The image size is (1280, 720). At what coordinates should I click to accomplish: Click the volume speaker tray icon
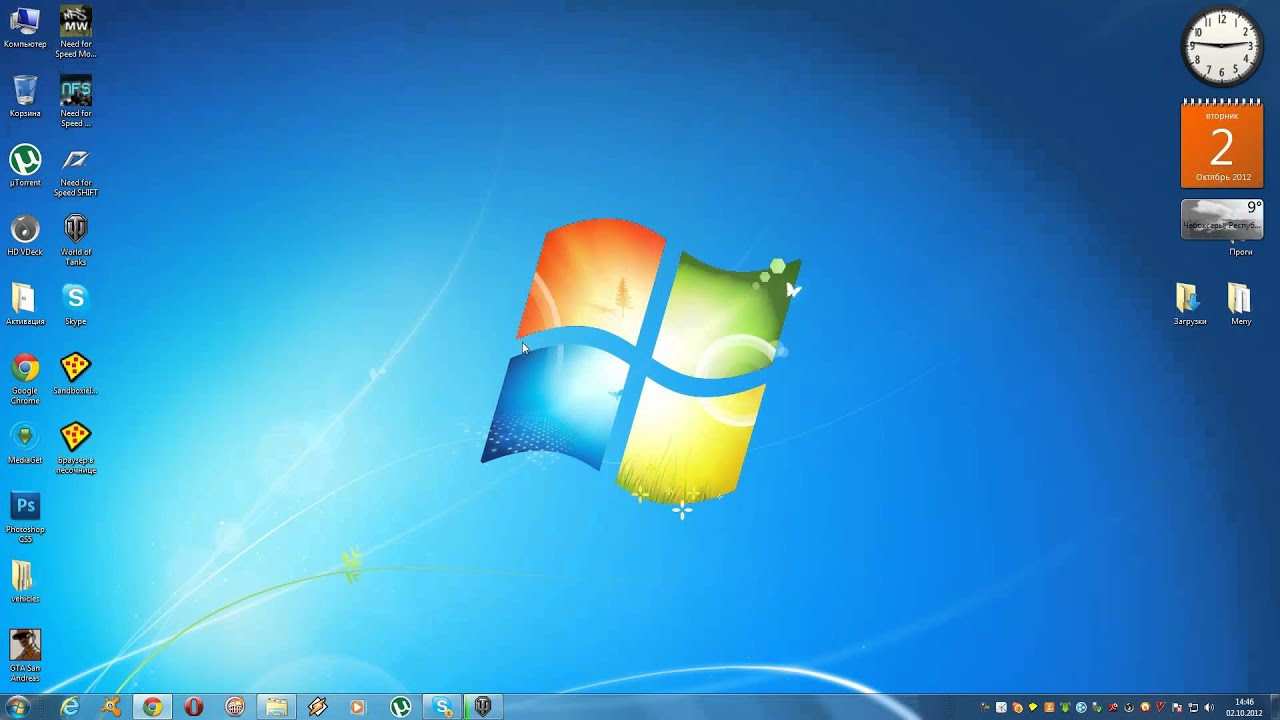pos(1209,707)
